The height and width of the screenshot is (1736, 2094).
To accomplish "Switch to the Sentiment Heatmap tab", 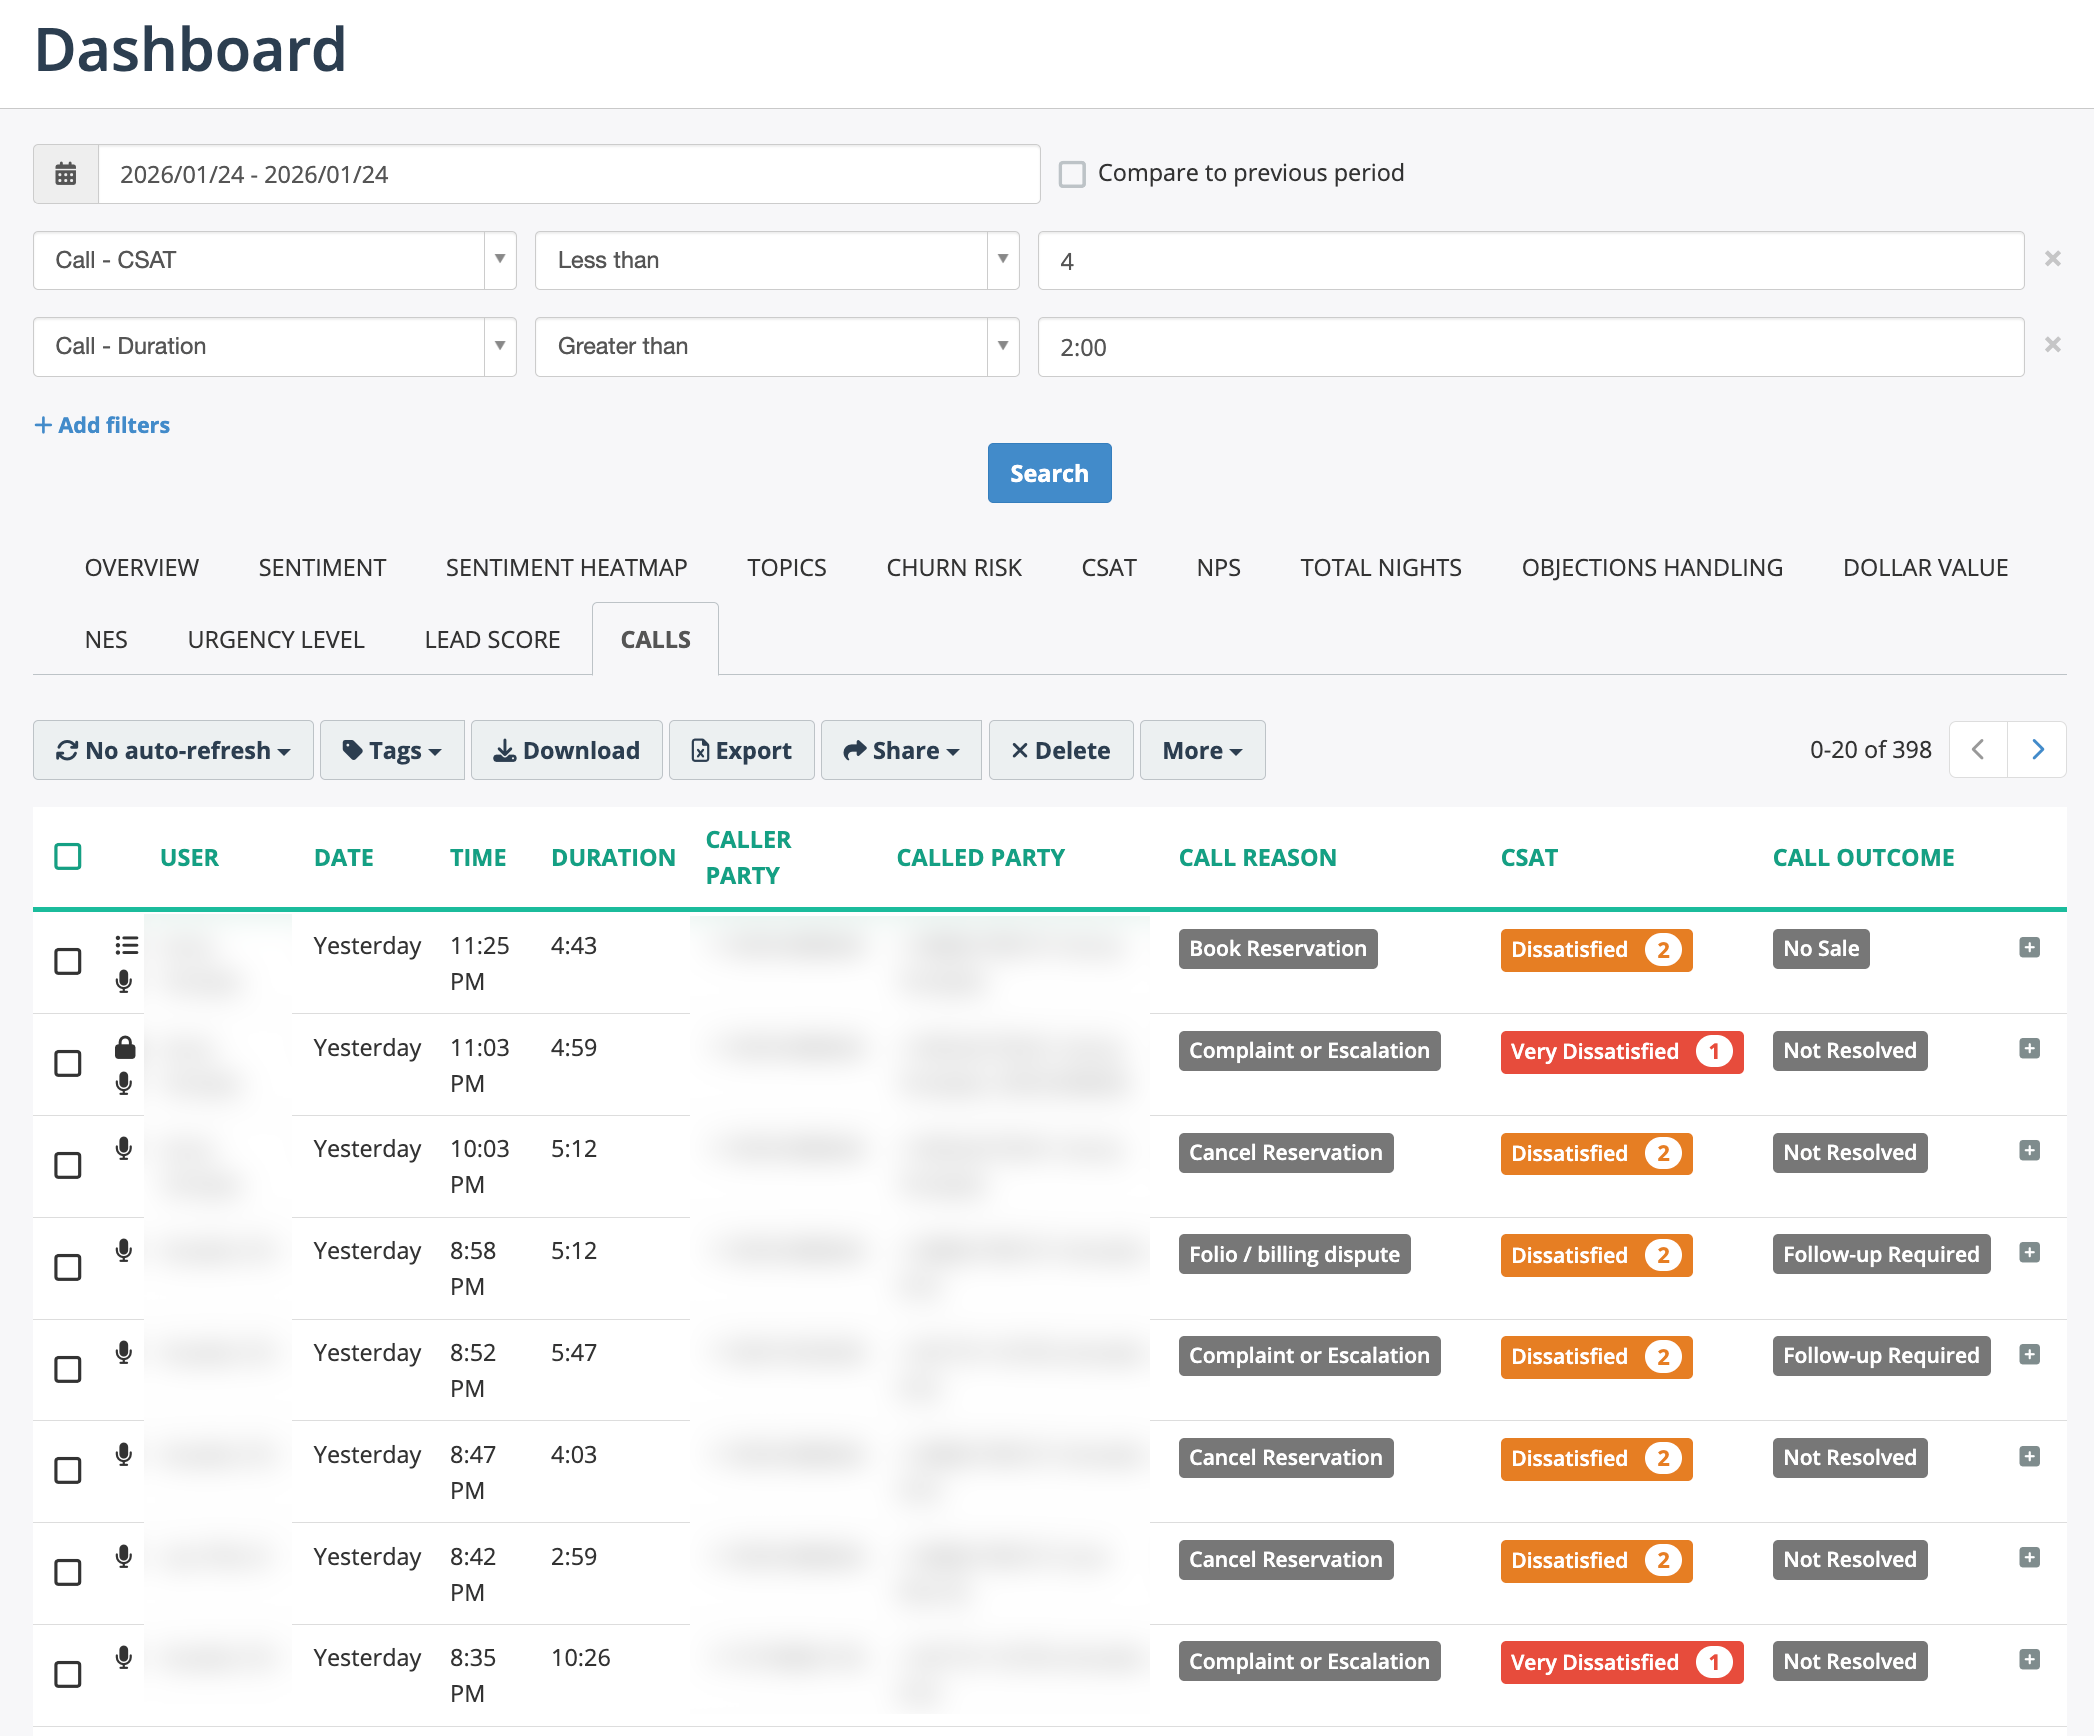I will tap(566, 567).
